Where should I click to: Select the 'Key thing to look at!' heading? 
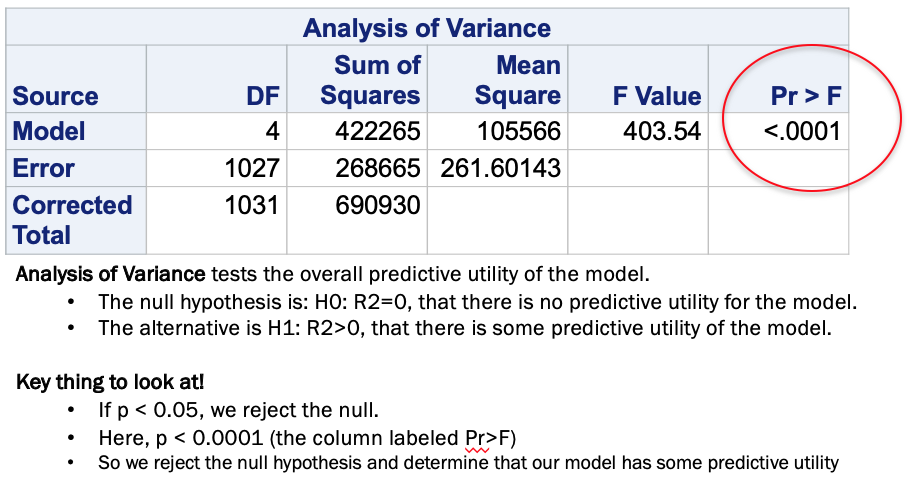click(110, 382)
